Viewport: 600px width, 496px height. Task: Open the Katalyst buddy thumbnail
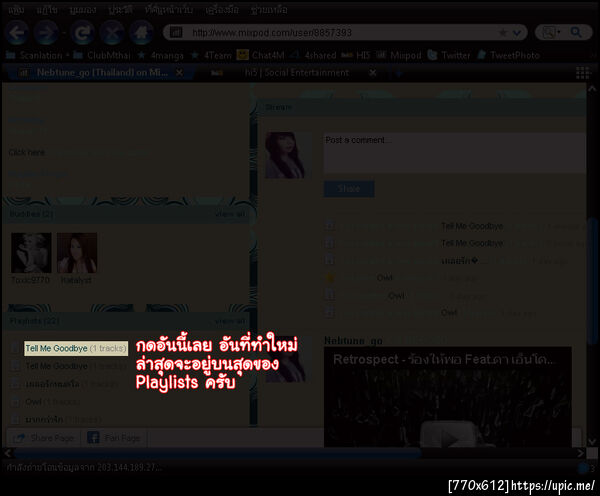point(77,253)
